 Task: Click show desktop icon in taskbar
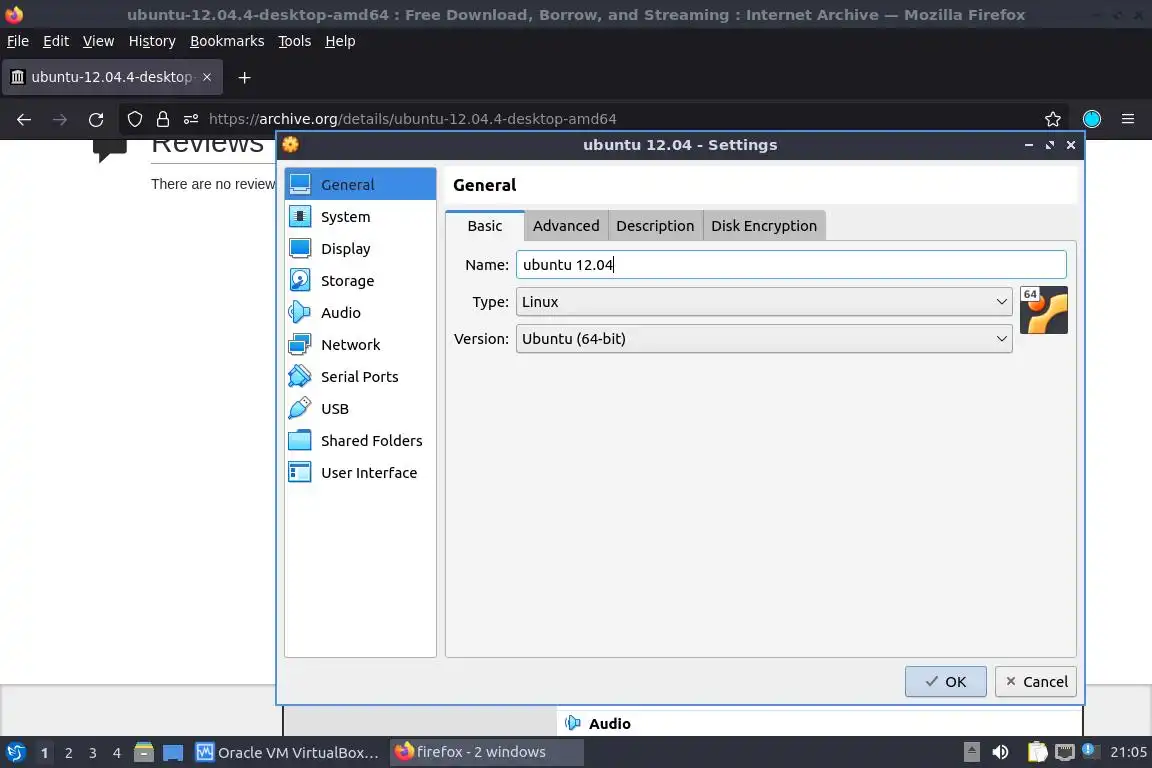click(x=173, y=753)
